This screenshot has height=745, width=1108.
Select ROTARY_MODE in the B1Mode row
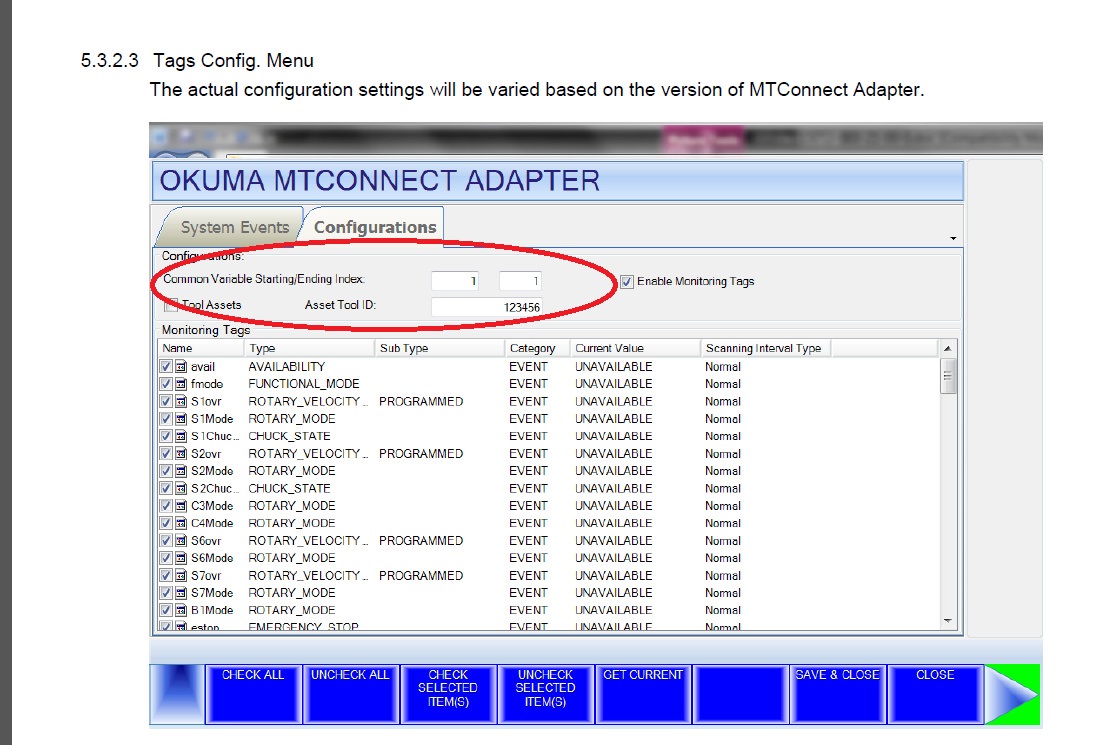292,610
